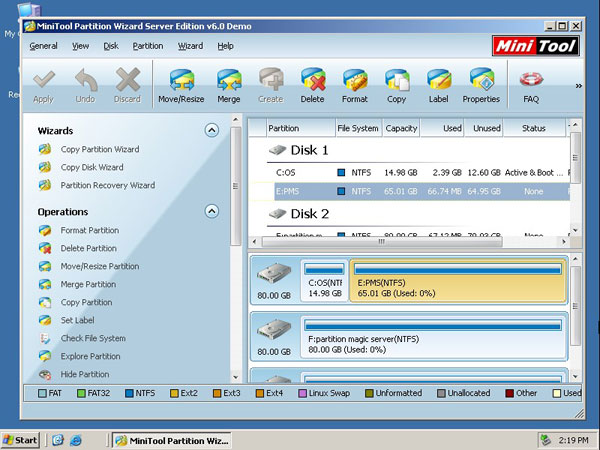Select the C:OS partition row

coord(409,173)
